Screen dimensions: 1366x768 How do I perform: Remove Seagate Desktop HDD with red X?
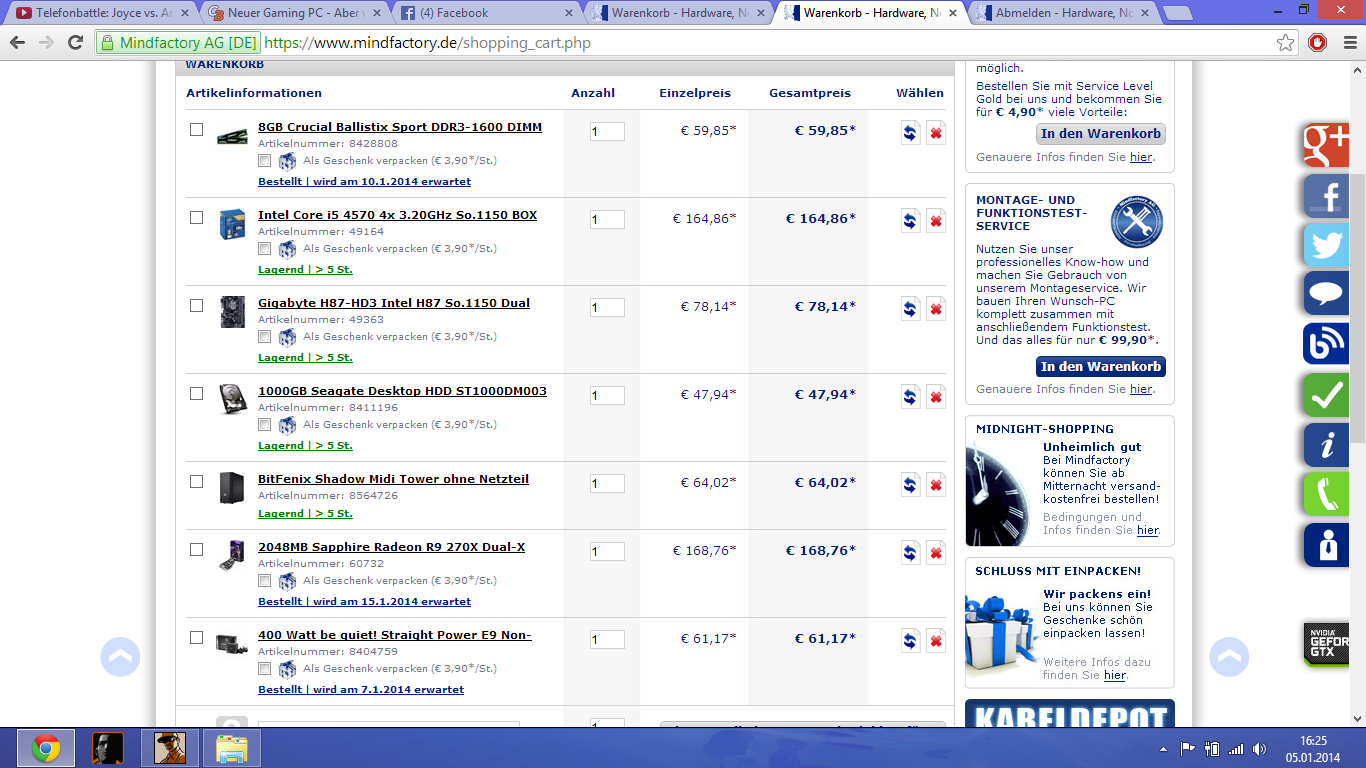point(936,397)
